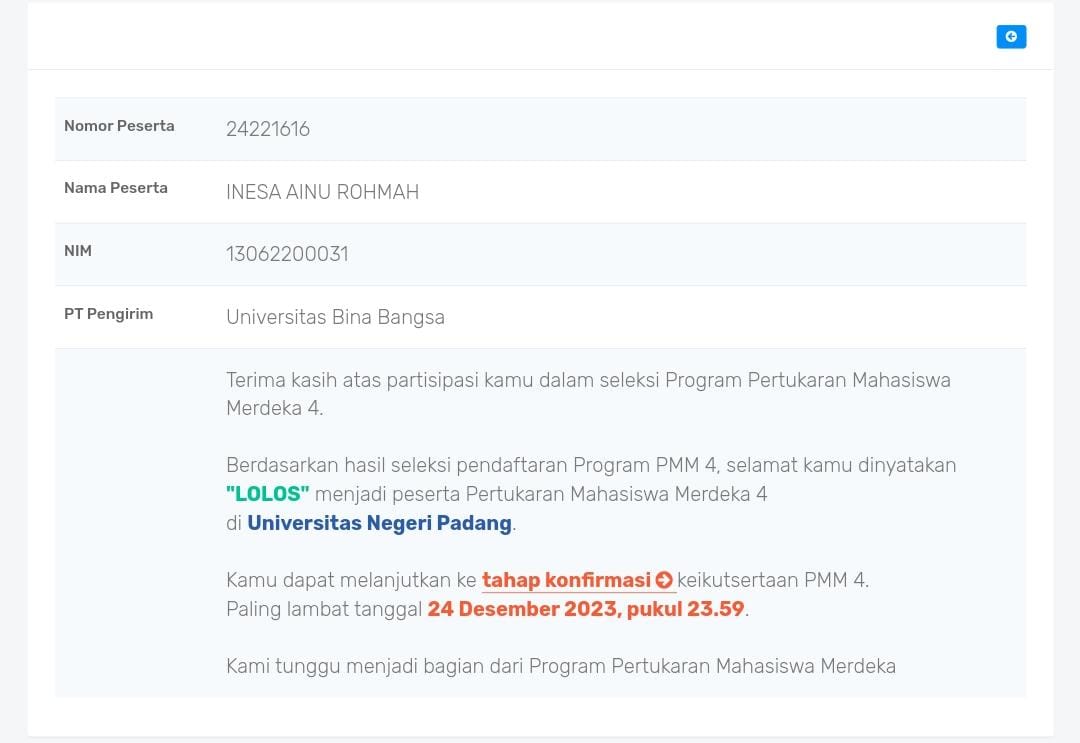1080x743 pixels.
Task: Click the Terima kasih atas partisipasi paragraph
Action: tap(588, 394)
